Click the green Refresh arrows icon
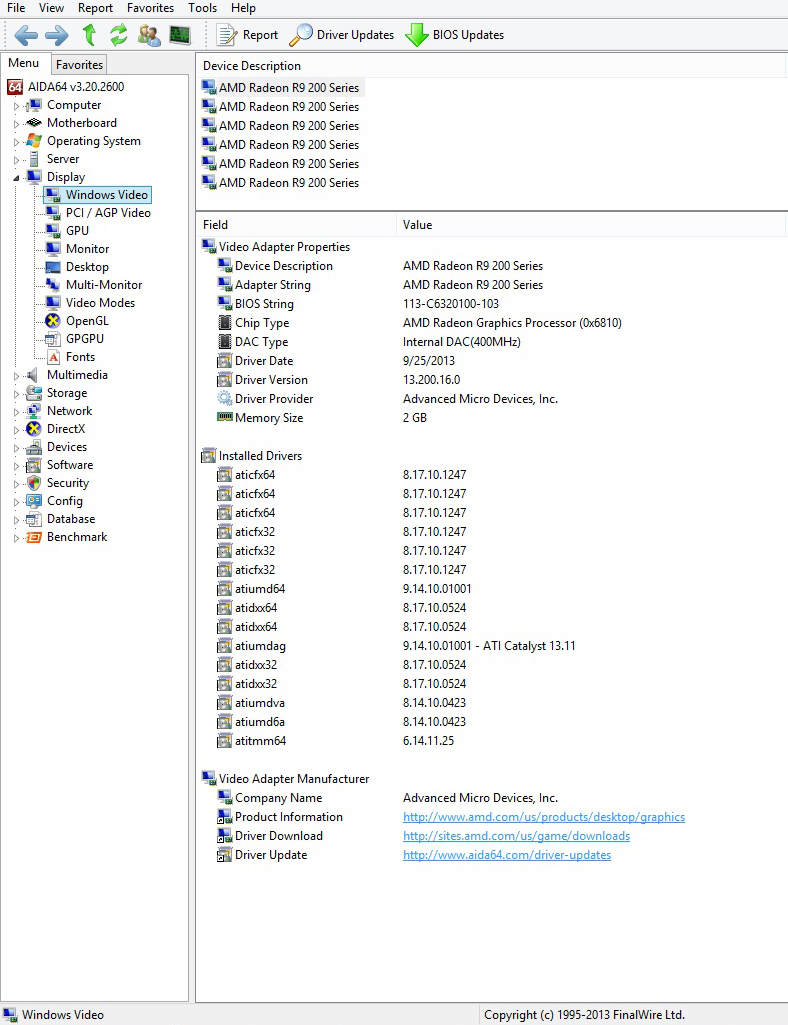Image resolution: width=788 pixels, height=1025 pixels. (118, 35)
